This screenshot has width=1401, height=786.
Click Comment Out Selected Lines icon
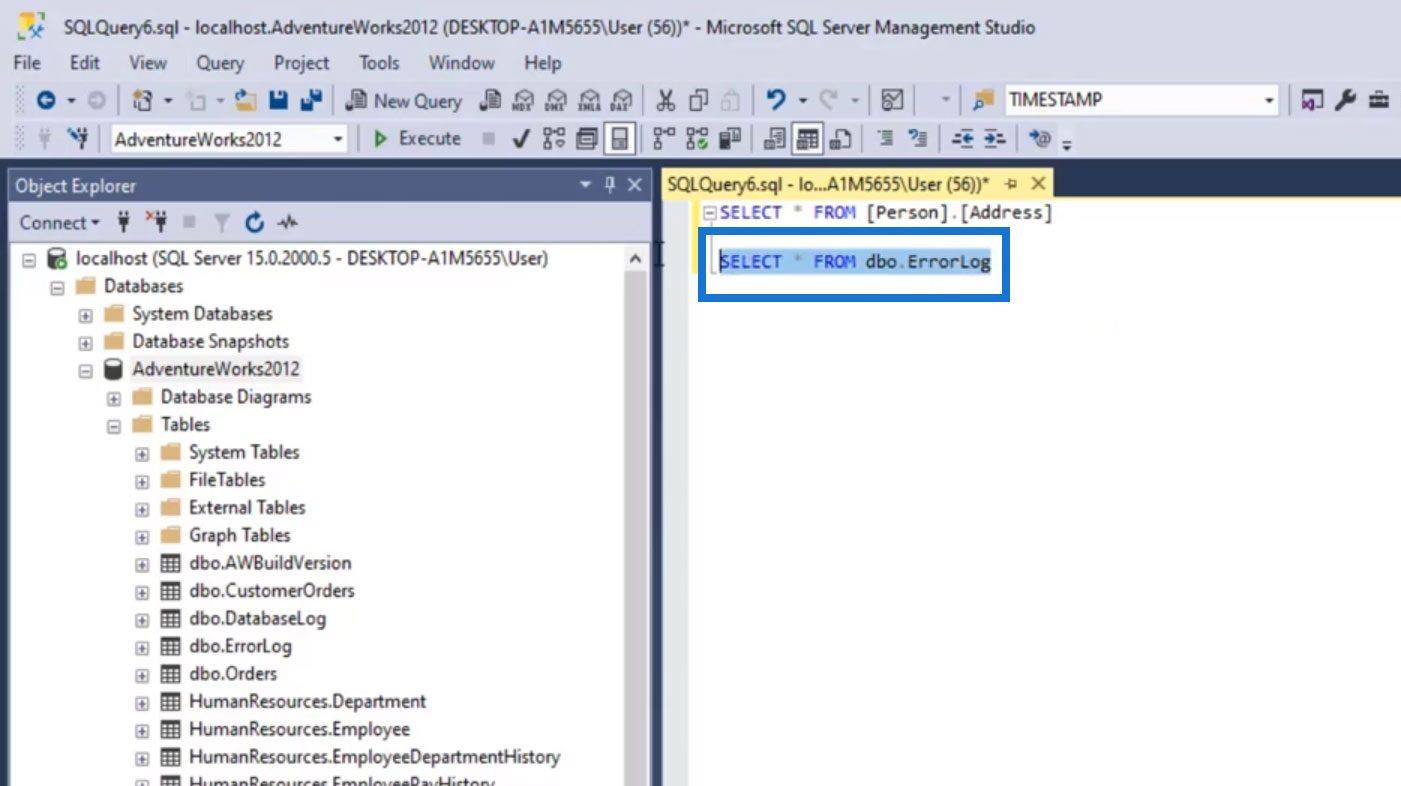point(885,139)
